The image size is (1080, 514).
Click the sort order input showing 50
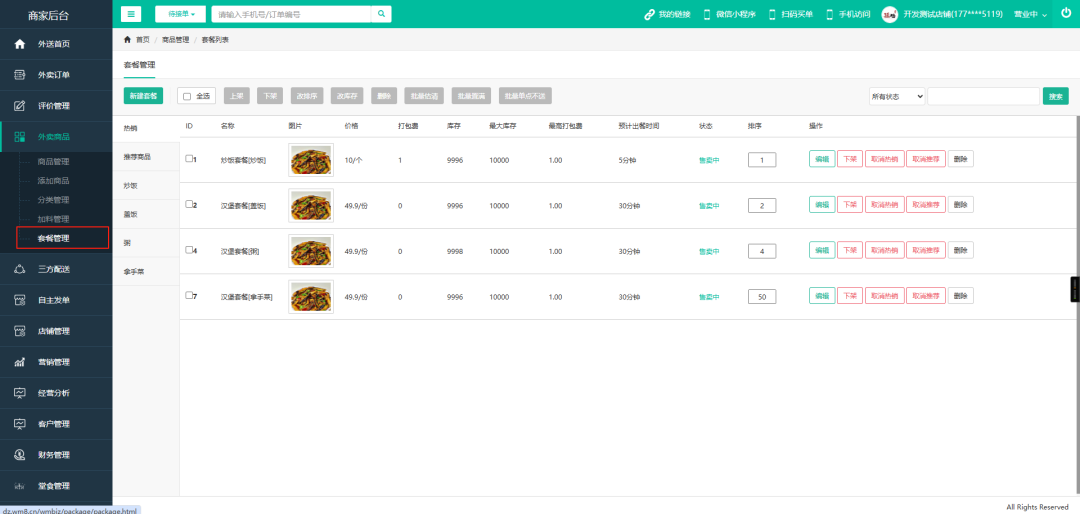tap(762, 297)
